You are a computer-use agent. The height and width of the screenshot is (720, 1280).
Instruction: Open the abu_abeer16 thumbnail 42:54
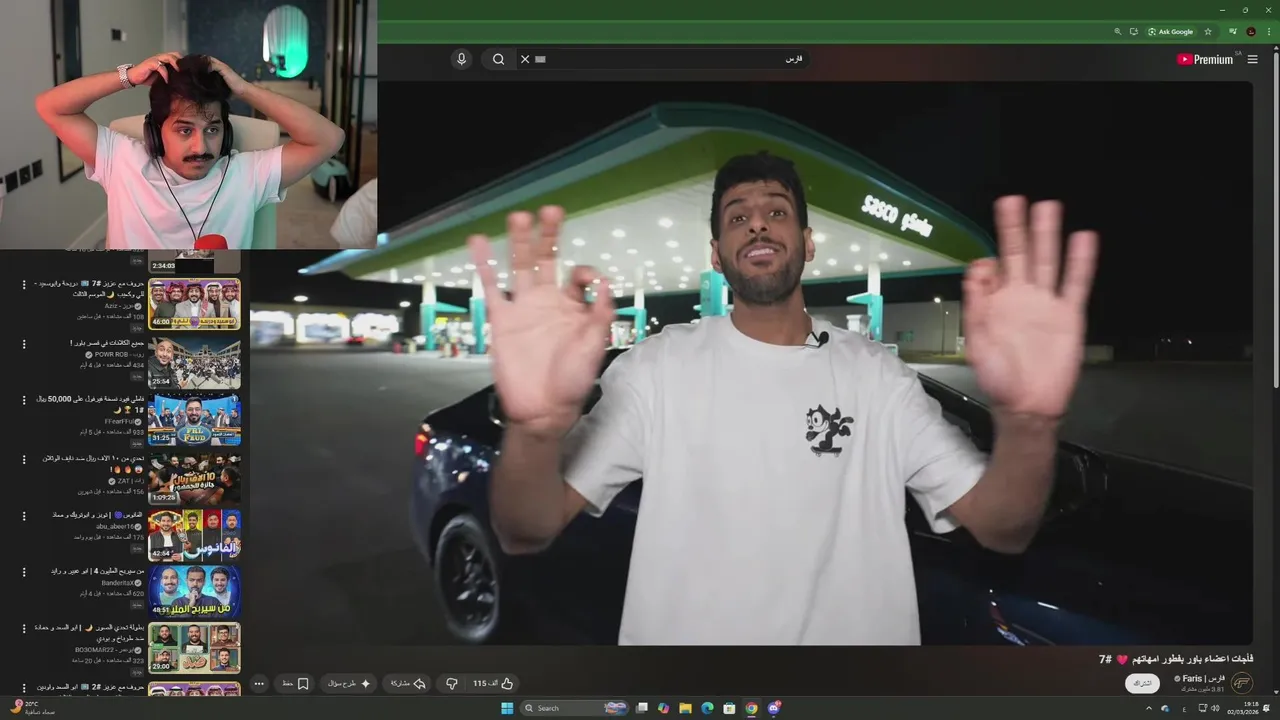pyautogui.click(x=194, y=535)
